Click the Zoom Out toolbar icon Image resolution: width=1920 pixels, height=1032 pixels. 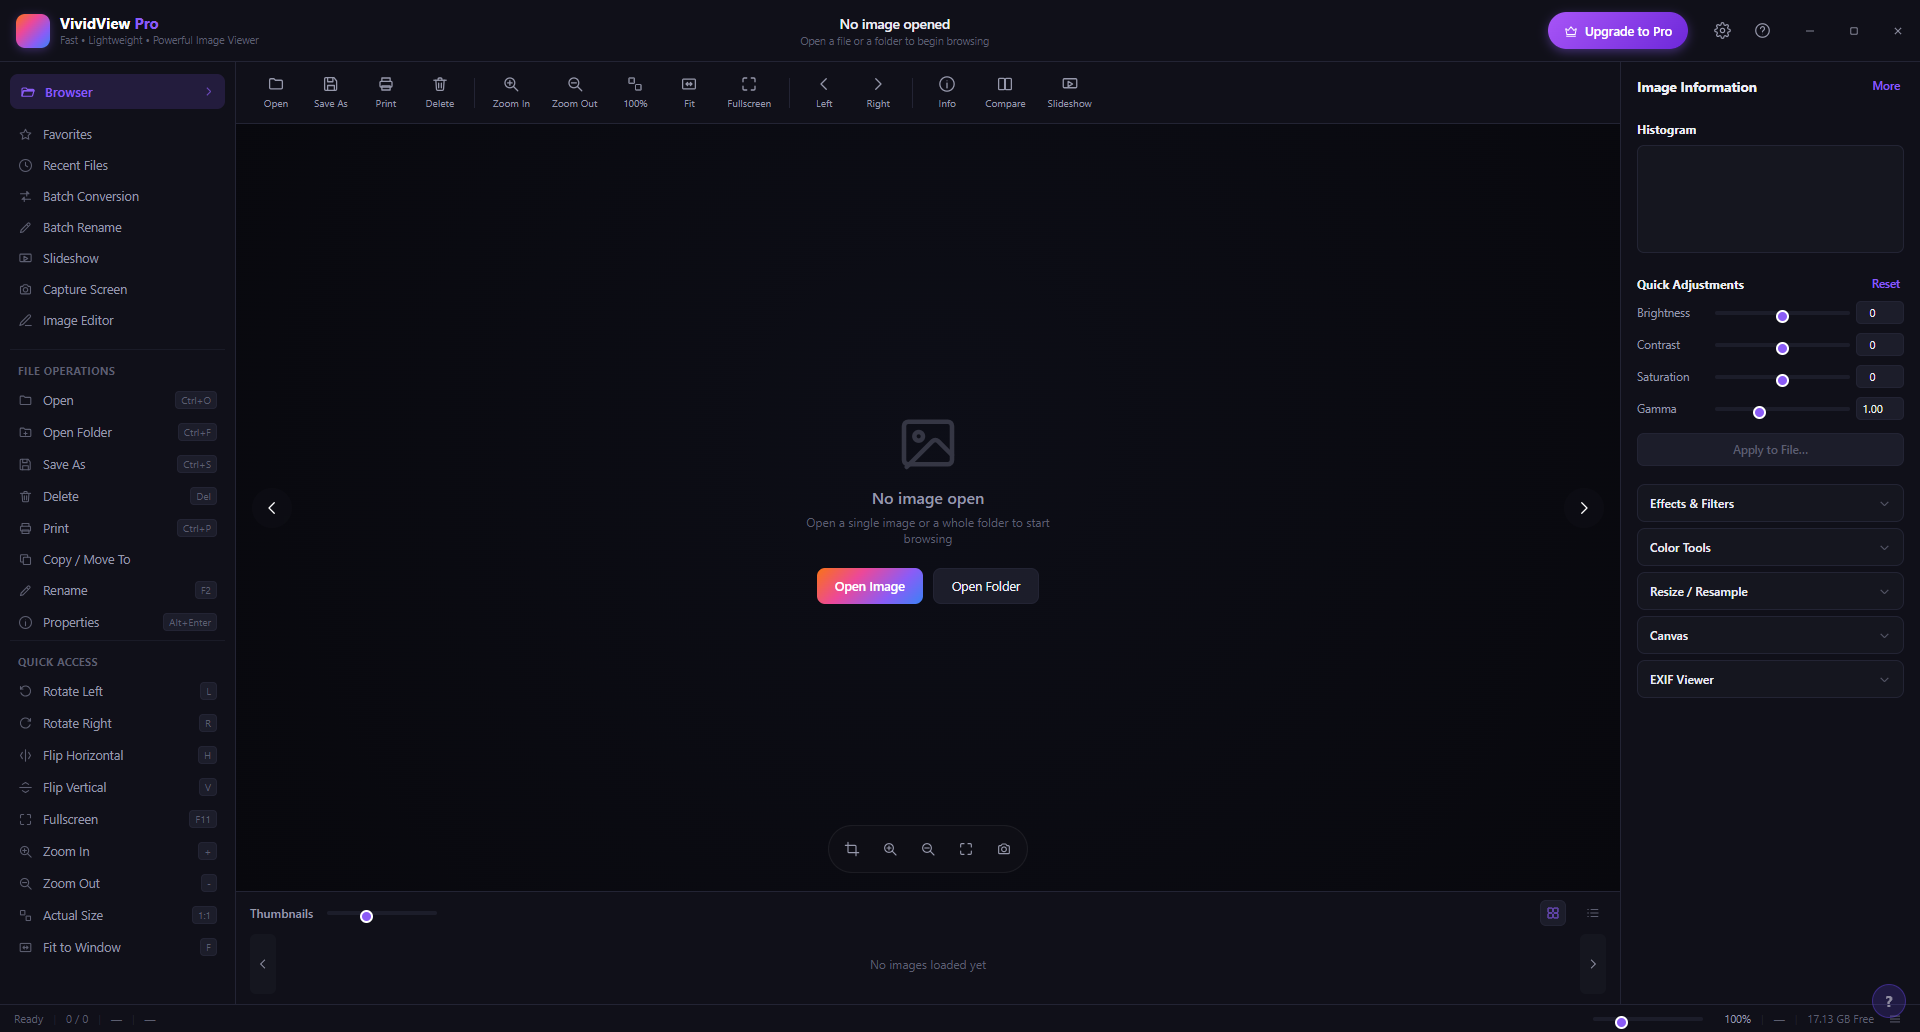(575, 92)
